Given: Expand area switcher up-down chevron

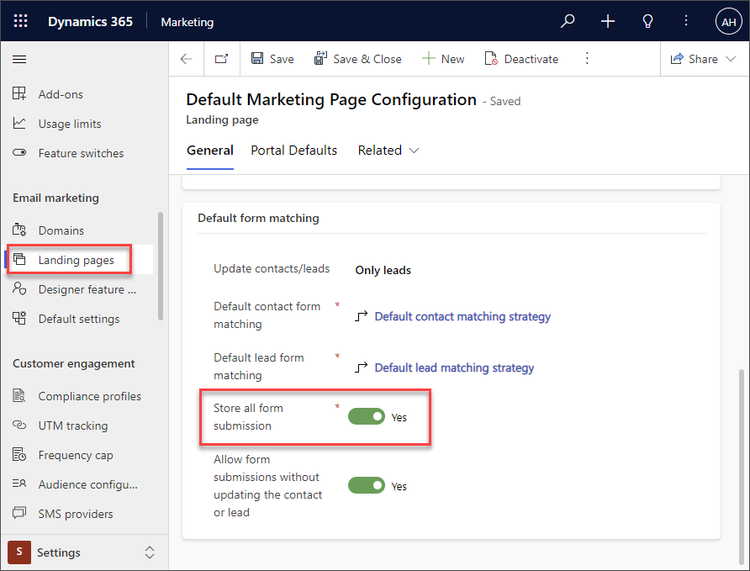Looking at the screenshot, I should click(x=150, y=552).
